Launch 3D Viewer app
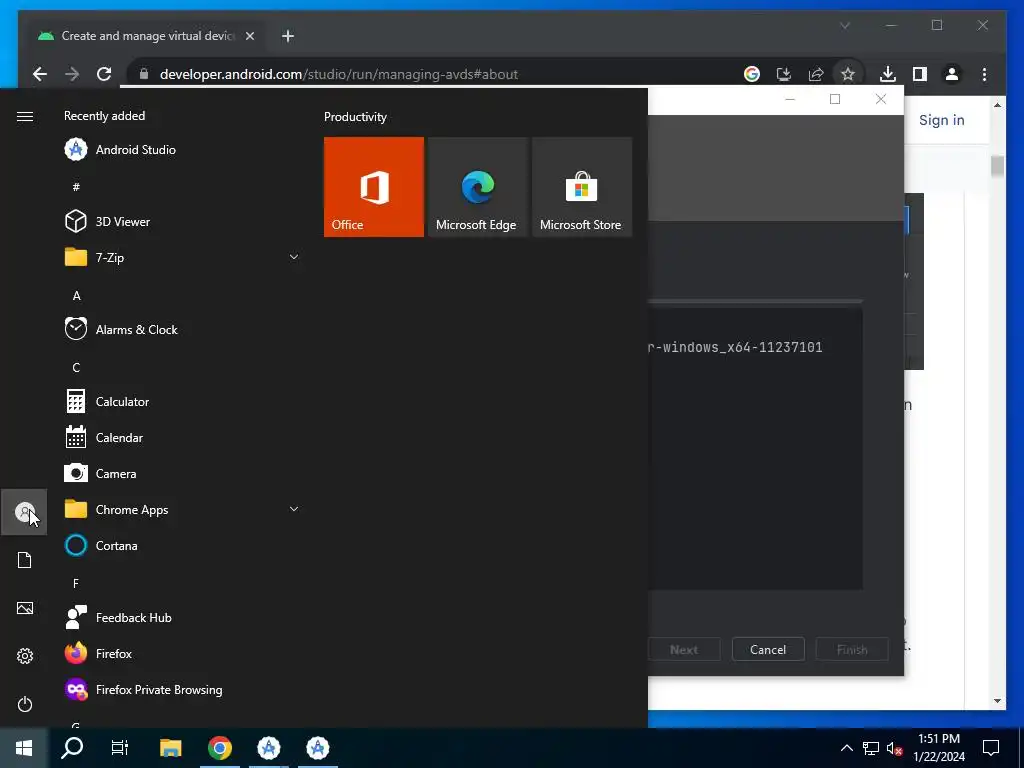The image size is (1024, 768). (x=182, y=221)
